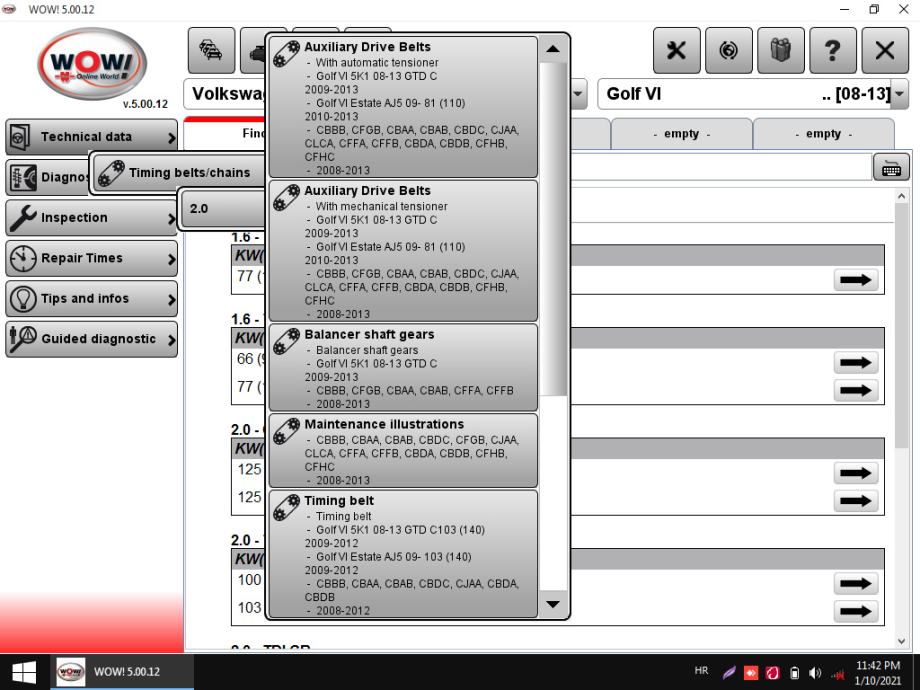The height and width of the screenshot is (690, 920).
Task: Click the Inspection wrench icon
Action: pyautogui.click(x=22, y=218)
